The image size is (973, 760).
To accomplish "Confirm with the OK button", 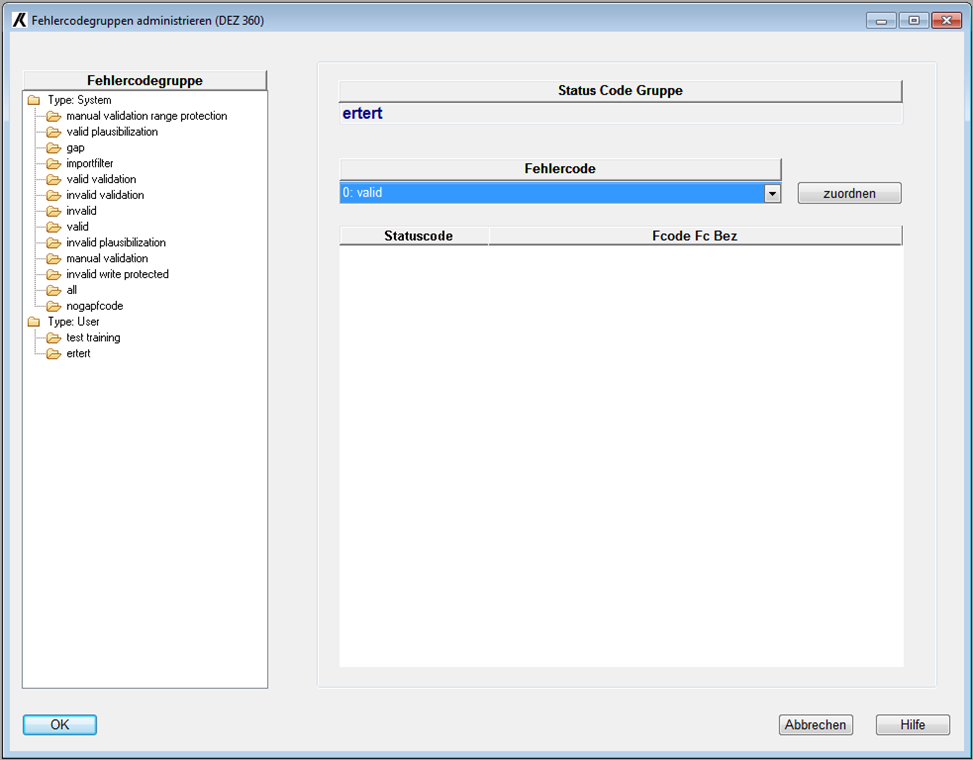I will point(60,725).
